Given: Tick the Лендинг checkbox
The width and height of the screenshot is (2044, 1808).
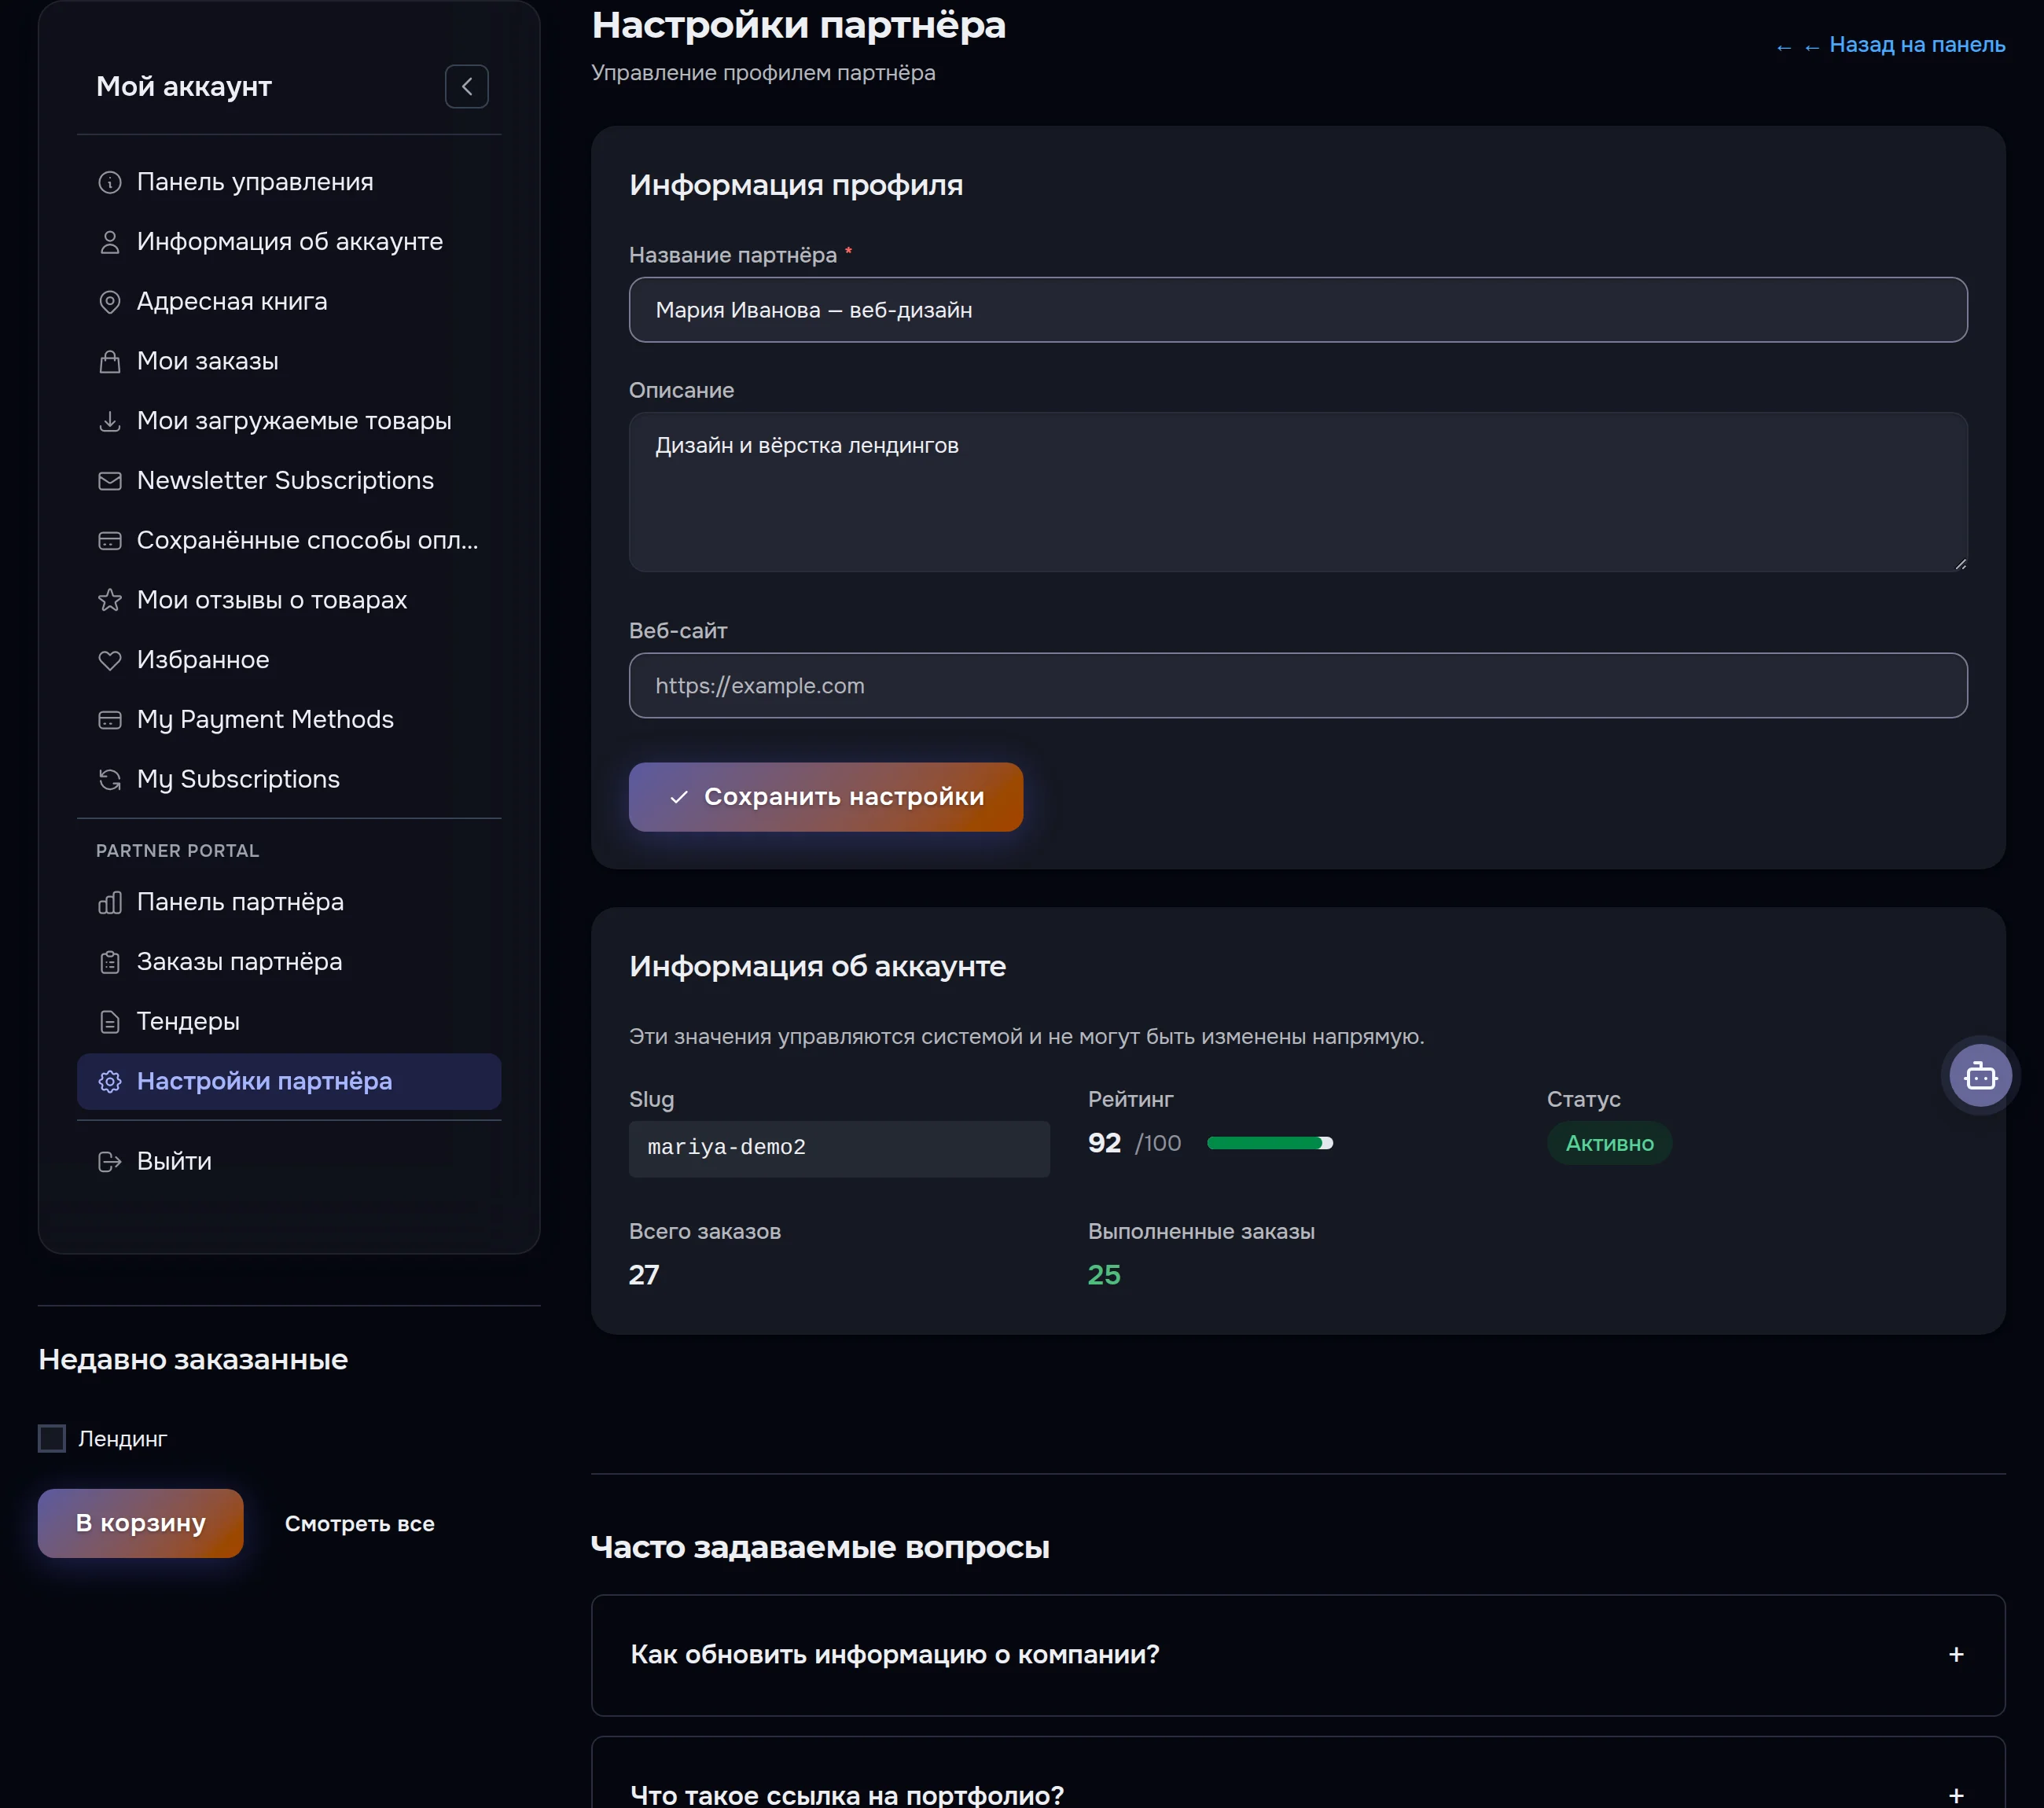Looking at the screenshot, I should pyautogui.click(x=52, y=1438).
